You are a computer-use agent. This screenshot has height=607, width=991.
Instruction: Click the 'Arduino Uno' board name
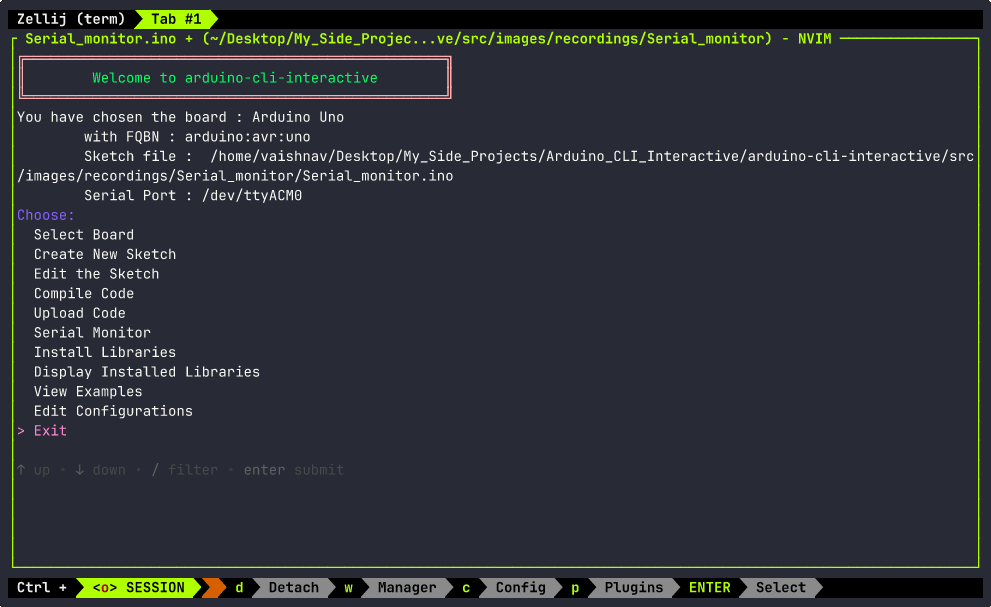(298, 117)
